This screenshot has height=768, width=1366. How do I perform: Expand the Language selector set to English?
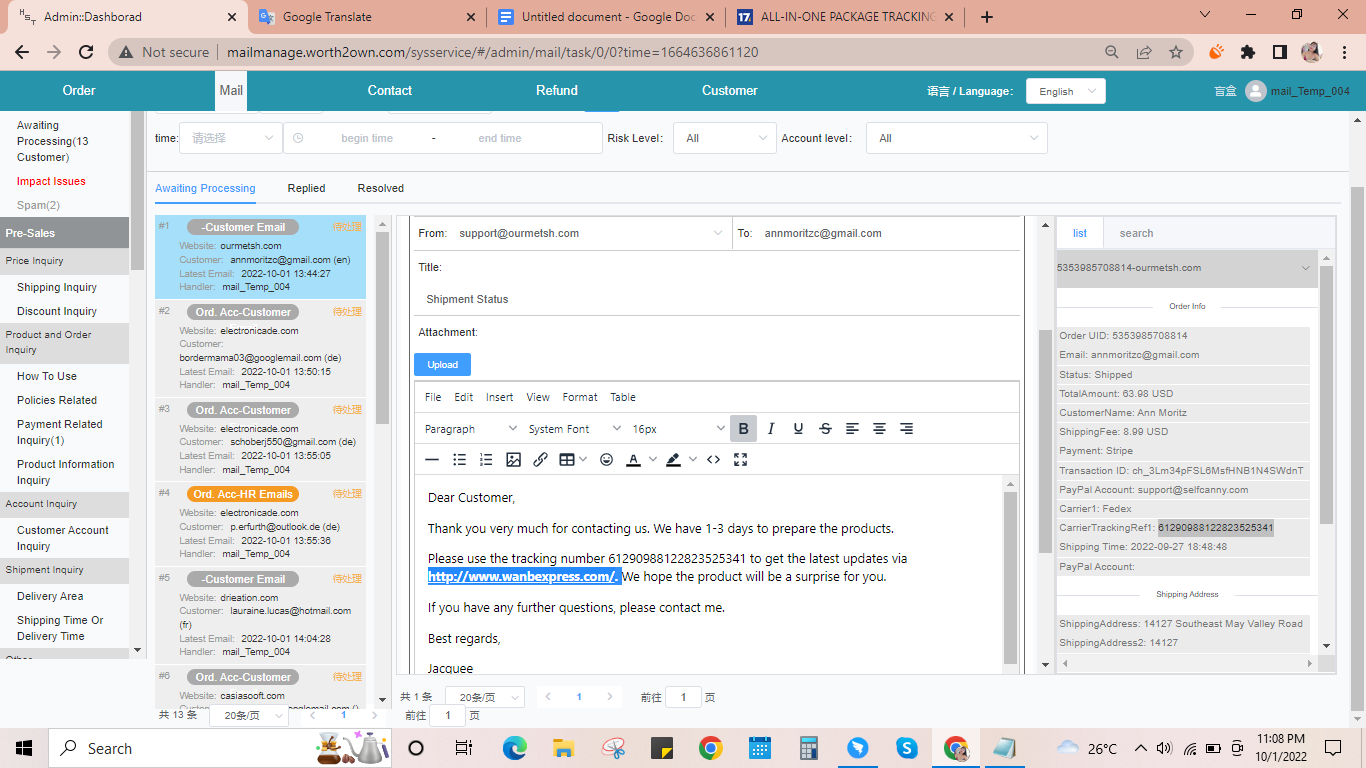(x=1065, y=91)
